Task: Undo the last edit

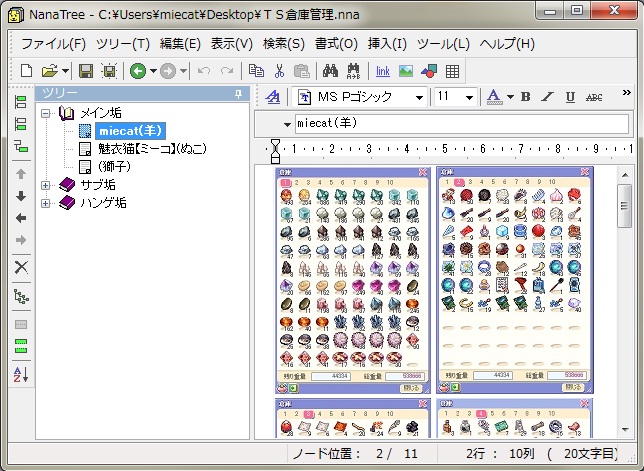Action: [204, 71]
